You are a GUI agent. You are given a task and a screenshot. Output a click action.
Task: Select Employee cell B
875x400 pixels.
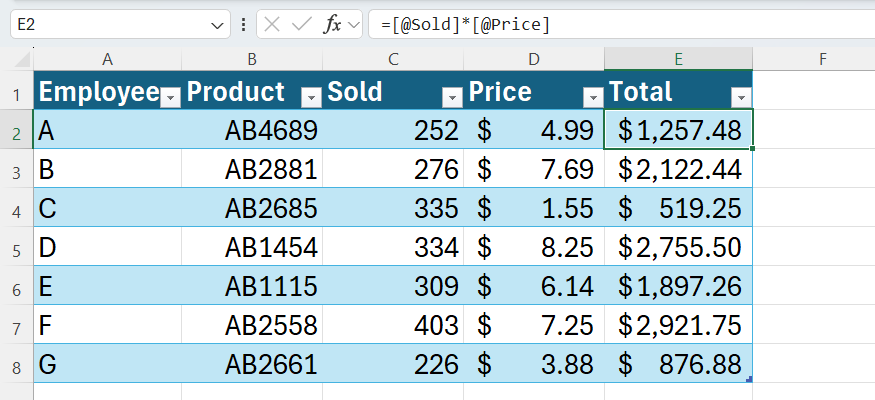pyautogui.click(x=108, y=168)
